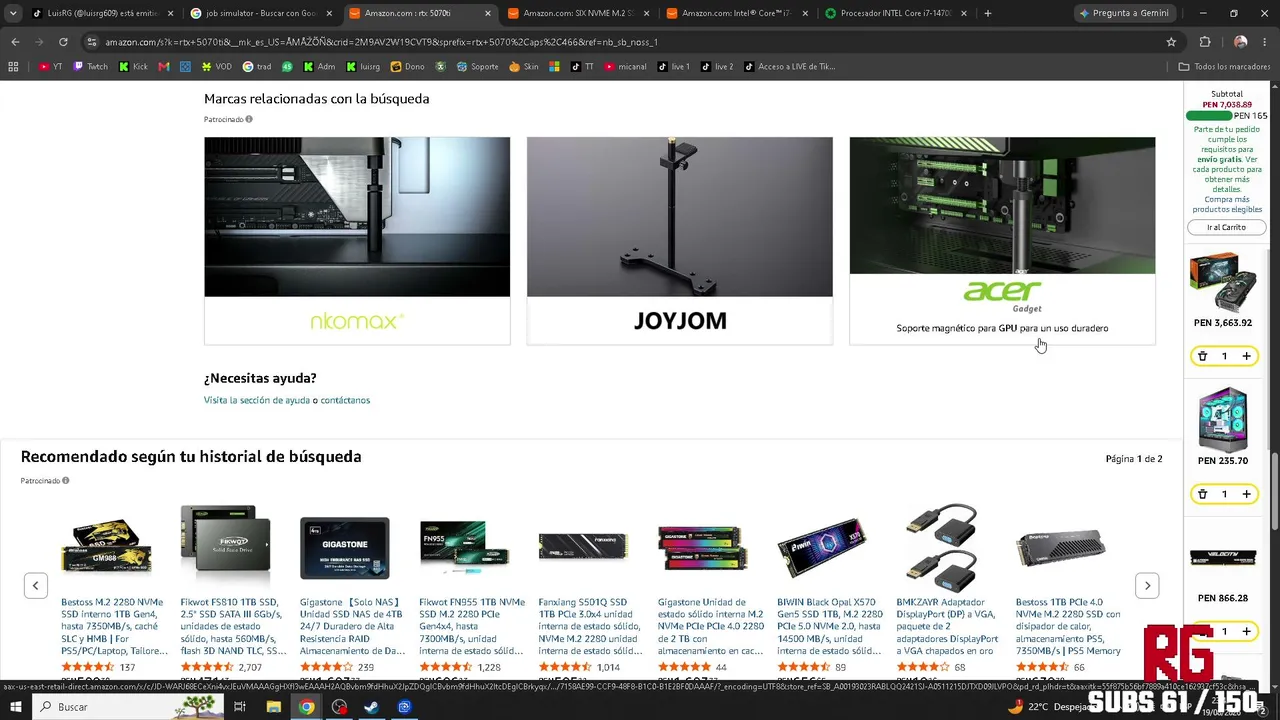1280x720 pixels.
Task: Open the nkomax sponsored brand card
Action: coord(357,241)
